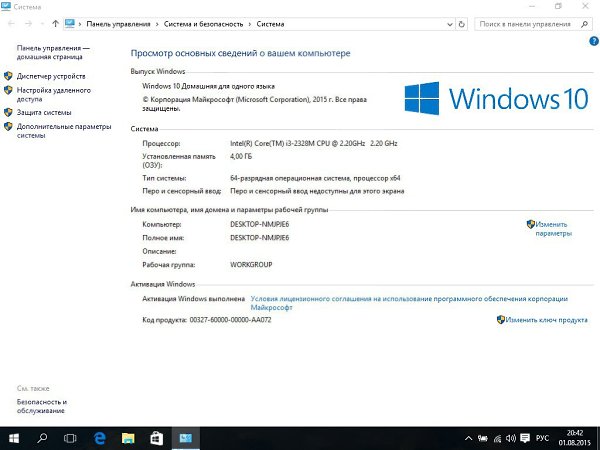Click the taskbar search magnifier icon
The width and height of the screenshot is (600, 450).
click(x=42, y=438)
